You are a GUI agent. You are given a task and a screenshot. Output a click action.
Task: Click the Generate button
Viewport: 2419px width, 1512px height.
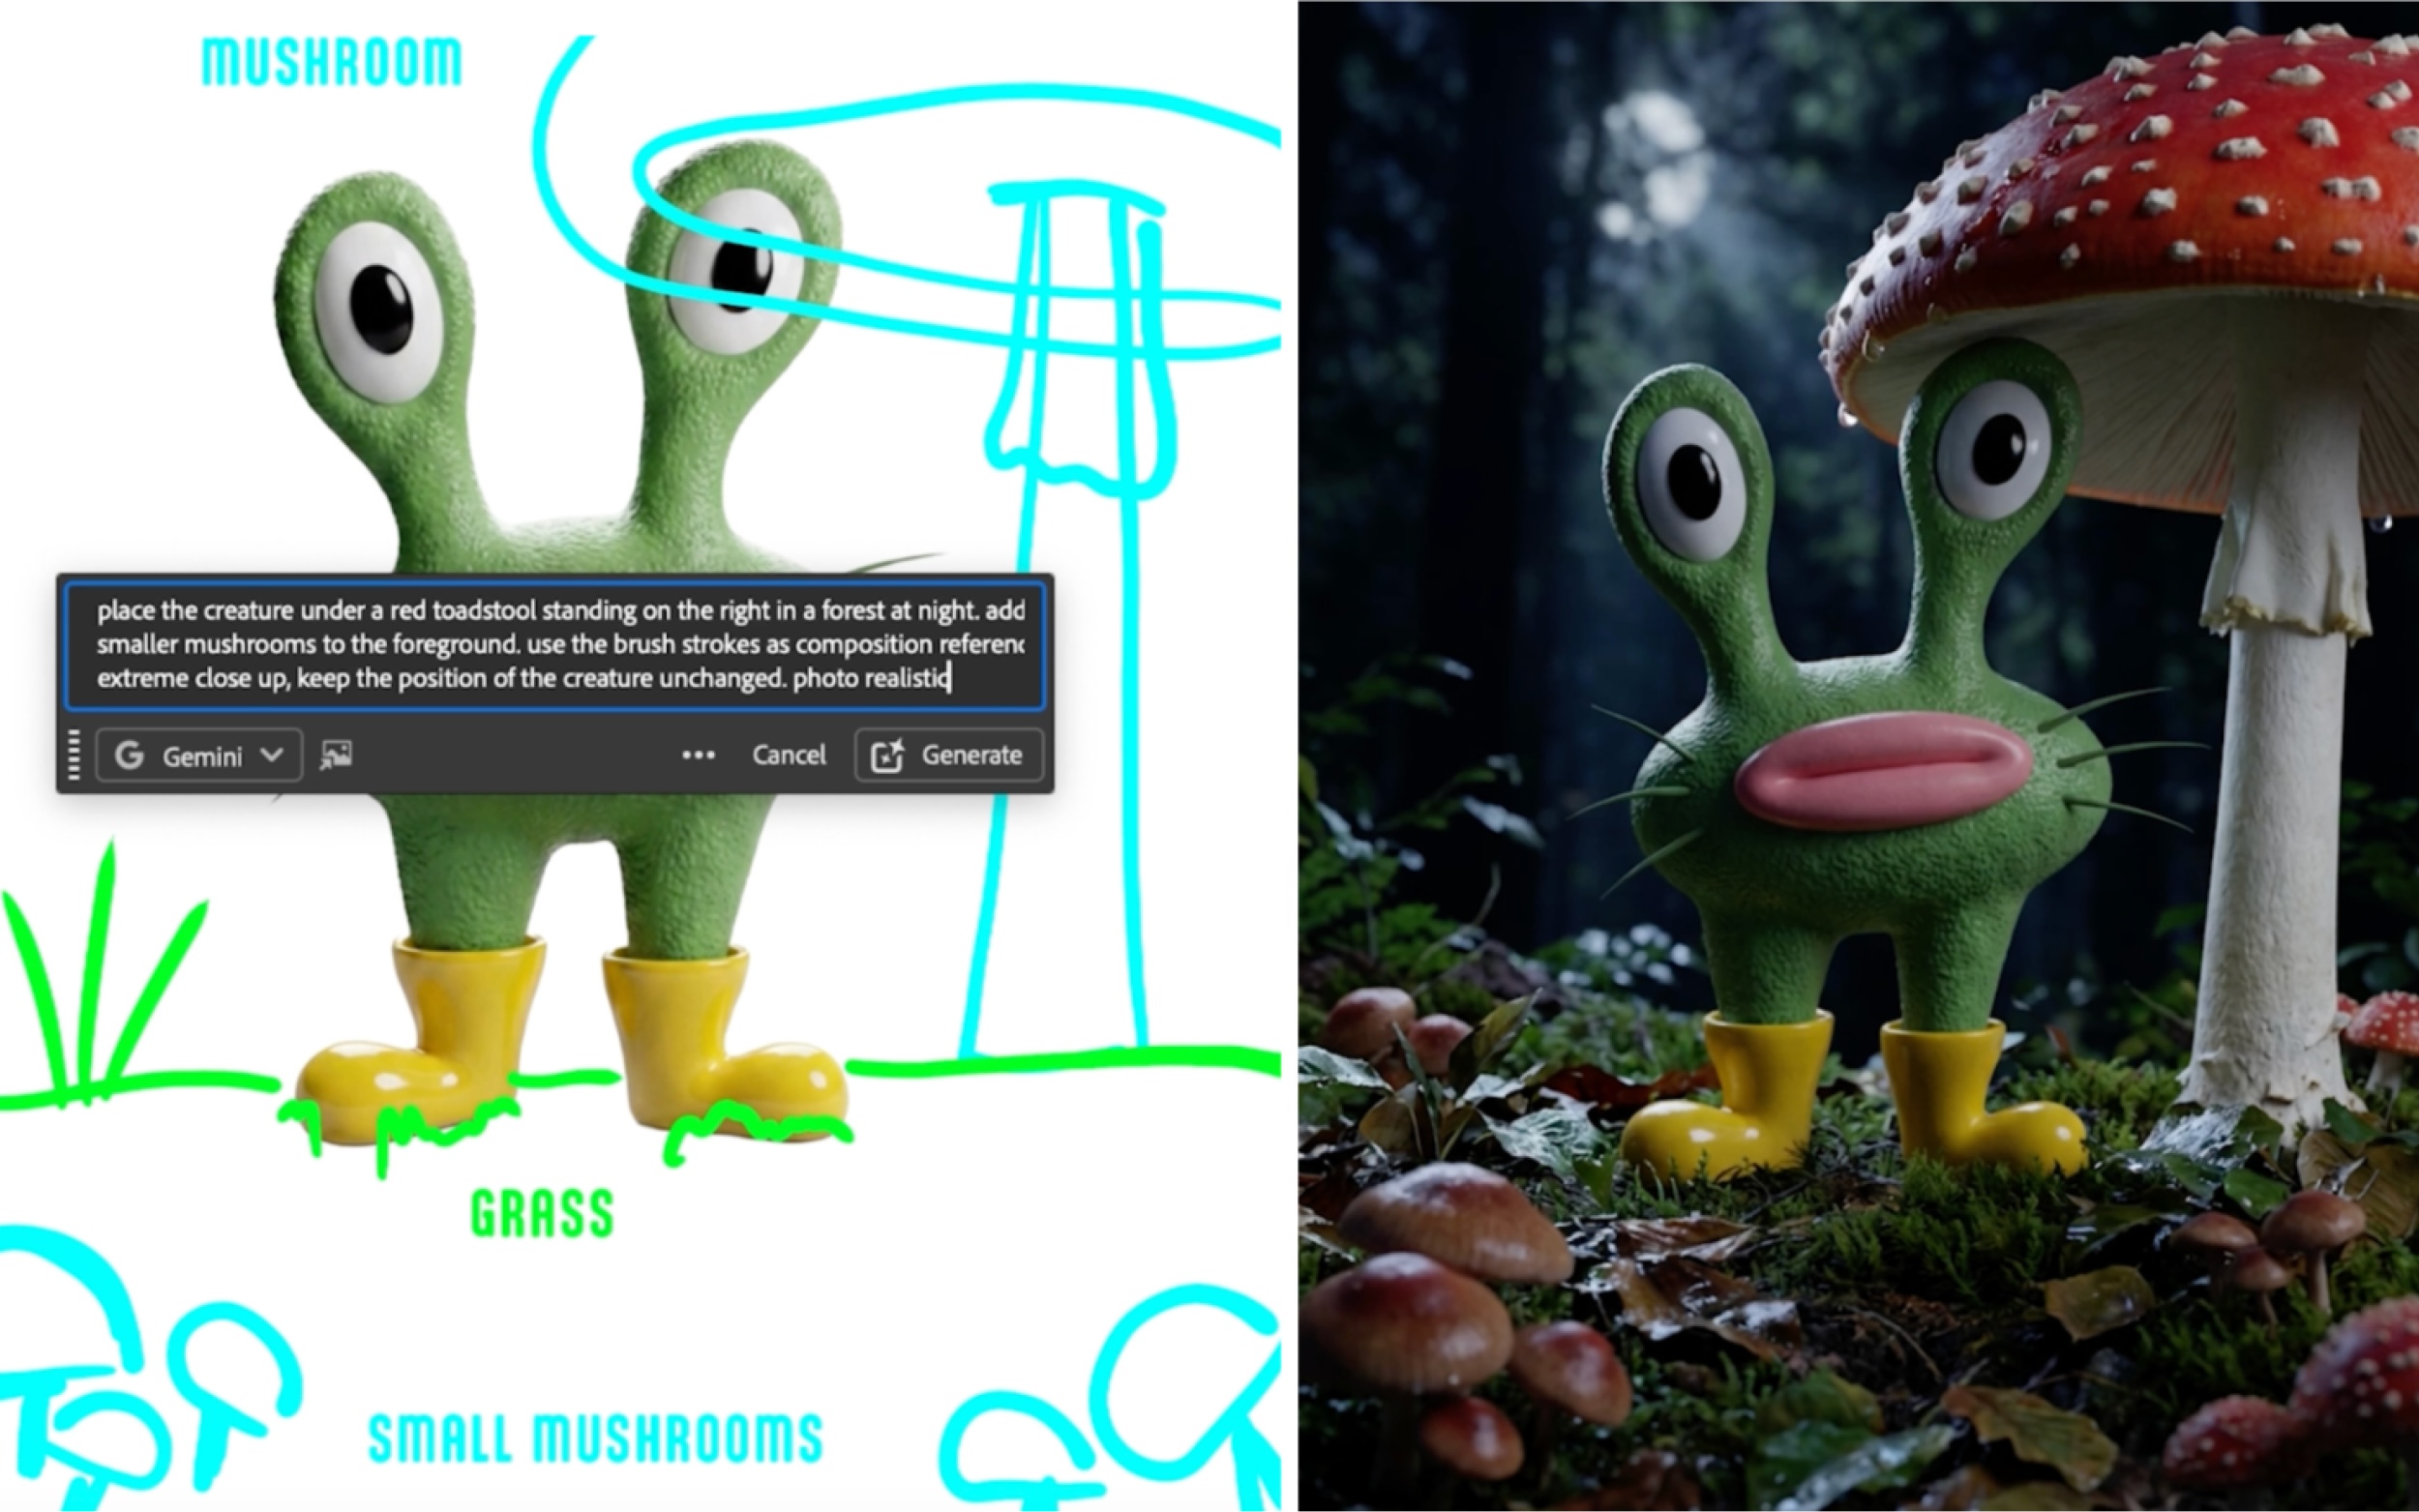pyautogui.click(x=949, y=755)
